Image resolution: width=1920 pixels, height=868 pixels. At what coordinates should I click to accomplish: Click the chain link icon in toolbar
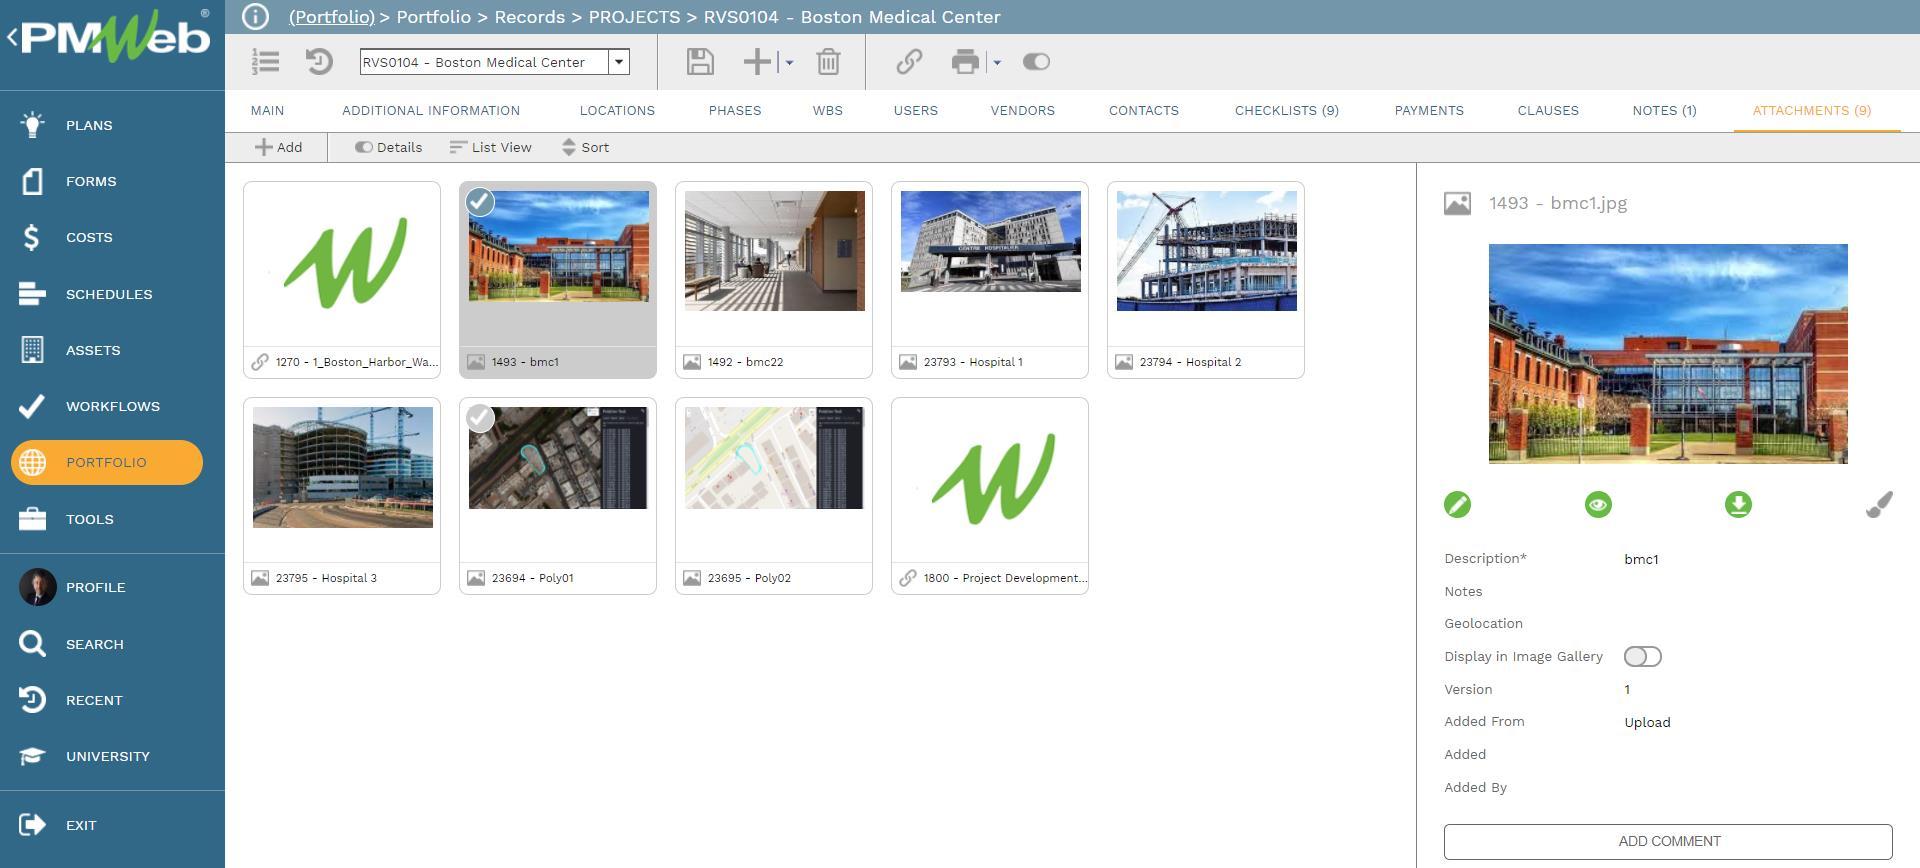pos(908,62)
